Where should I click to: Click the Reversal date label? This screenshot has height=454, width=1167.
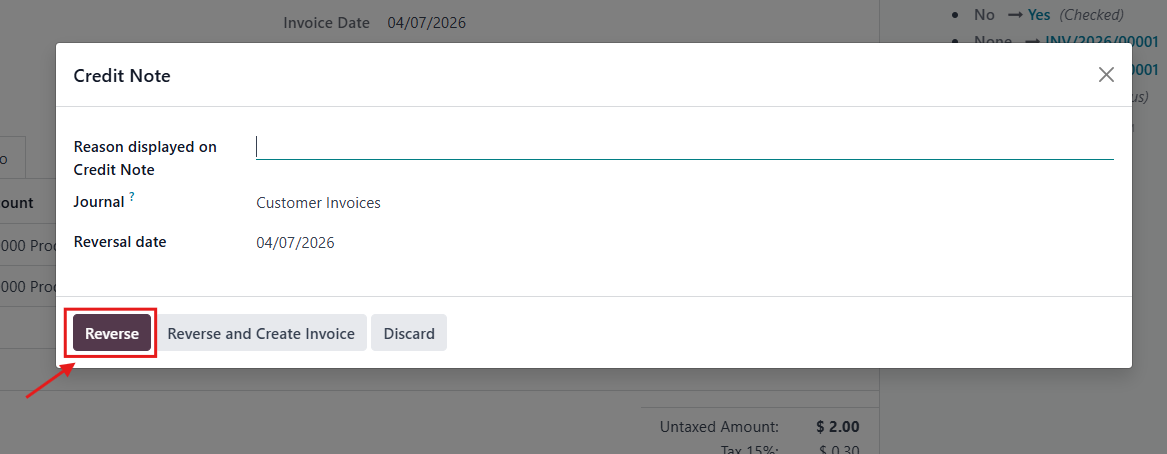[x=120, y=242]
